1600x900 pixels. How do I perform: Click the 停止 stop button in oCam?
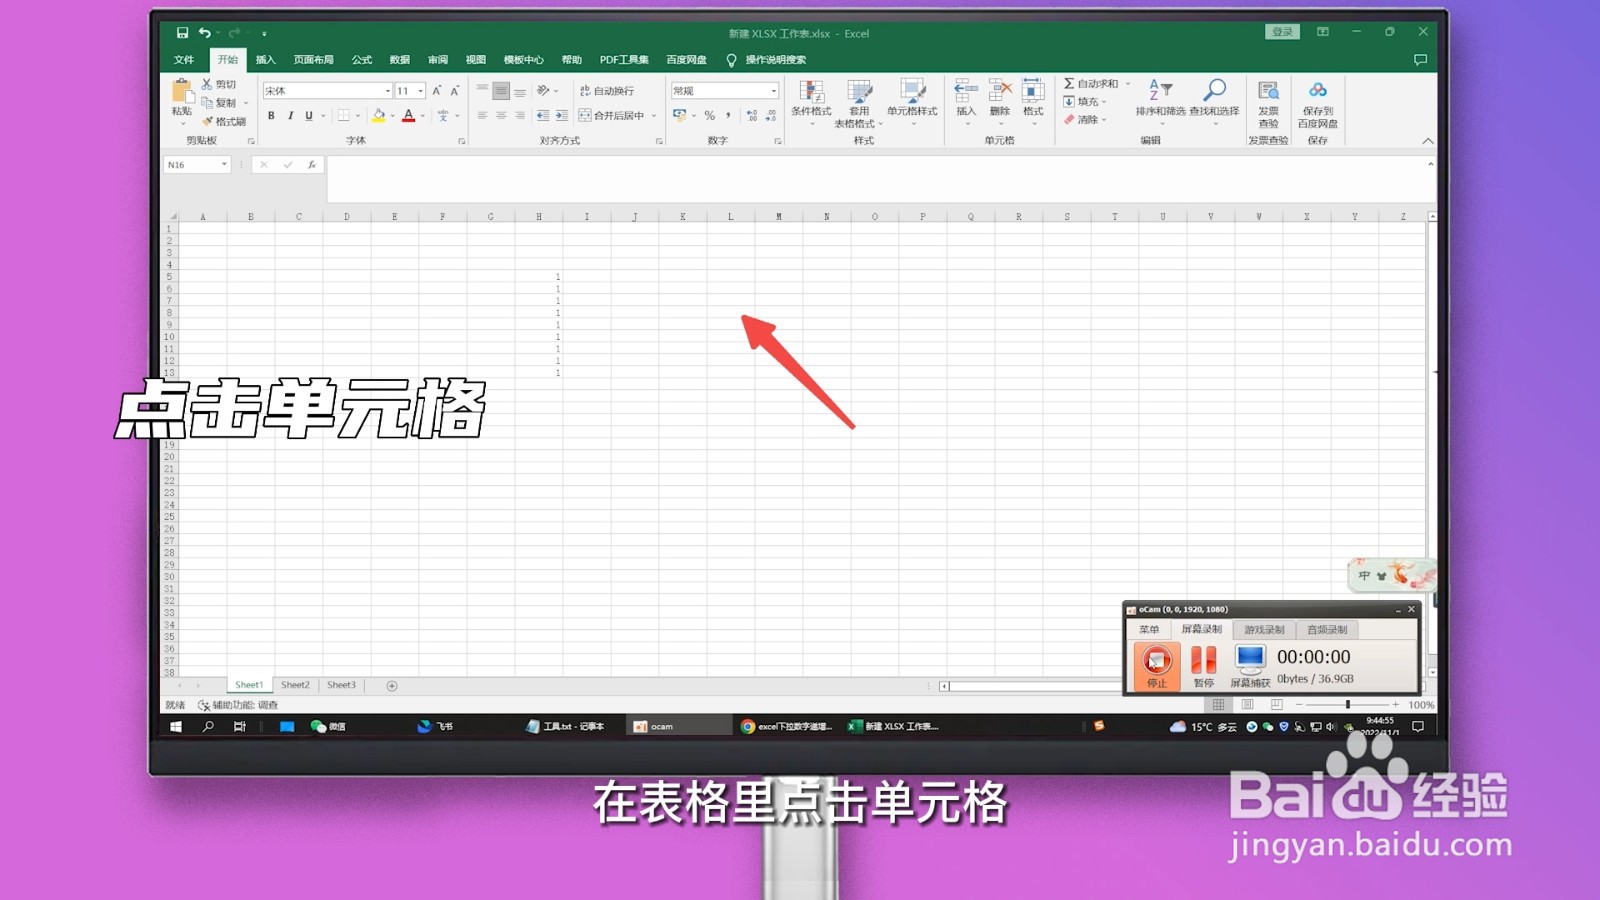pos(1155,665)
